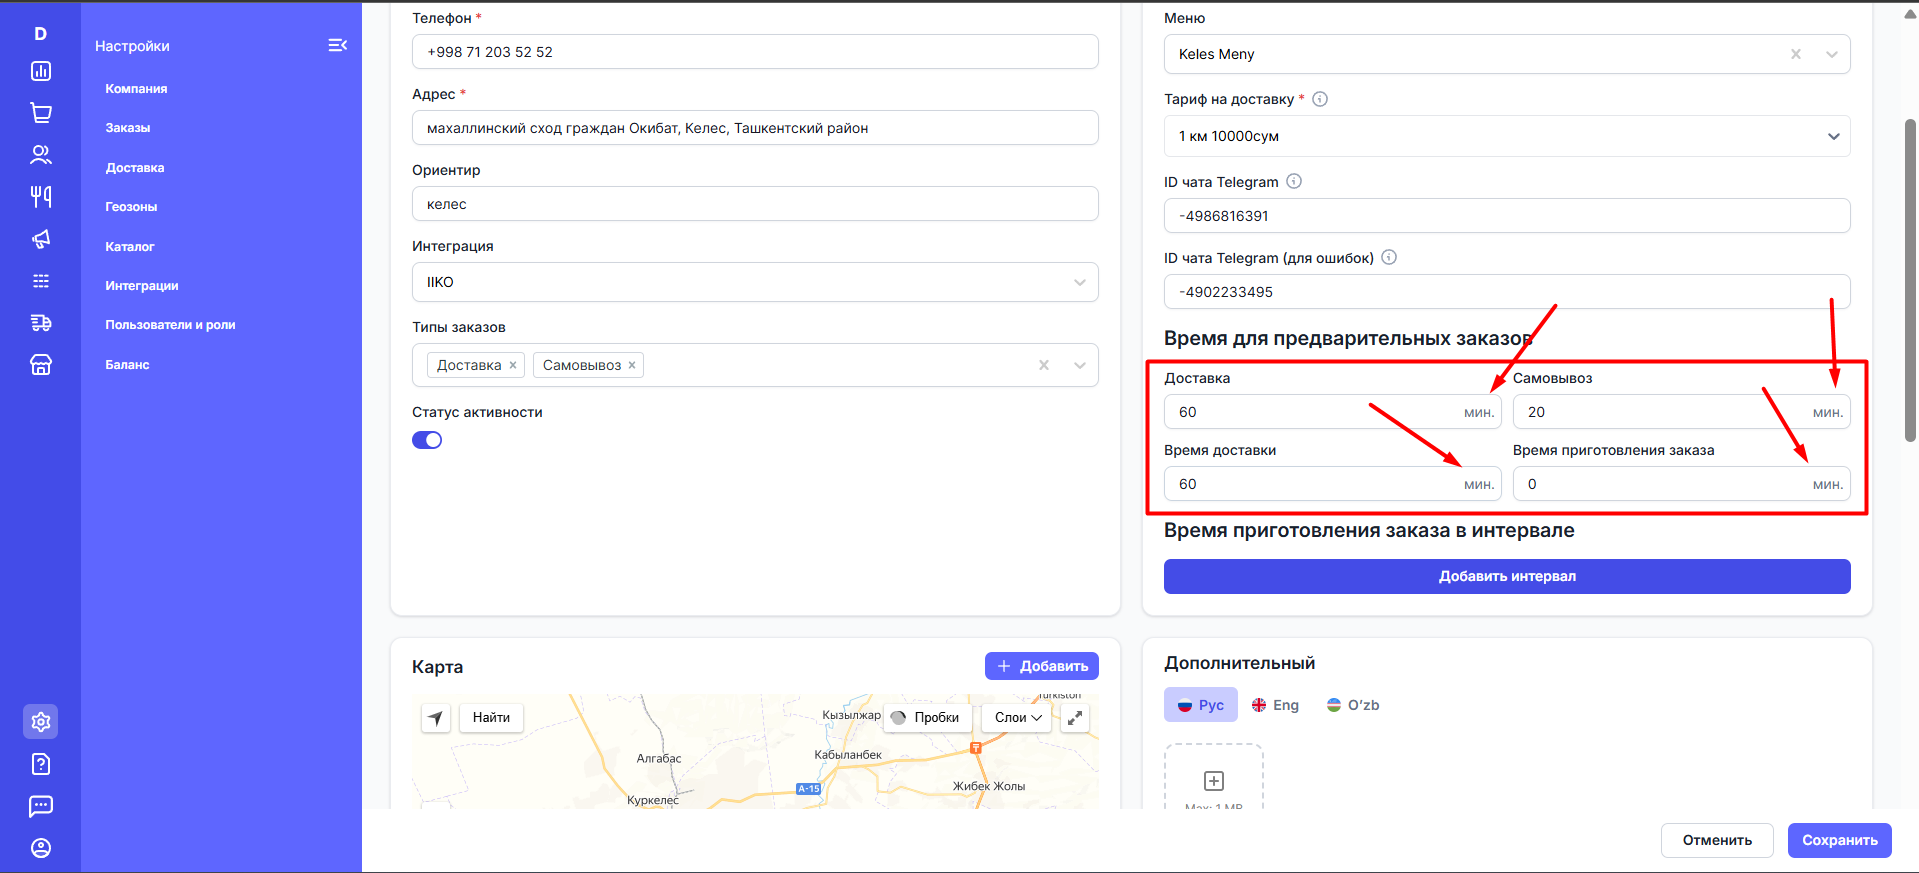The width and height of the screenshot is (1919, 873).
Task: Click the Сохранить button
Action: (x=1839, y=840)
